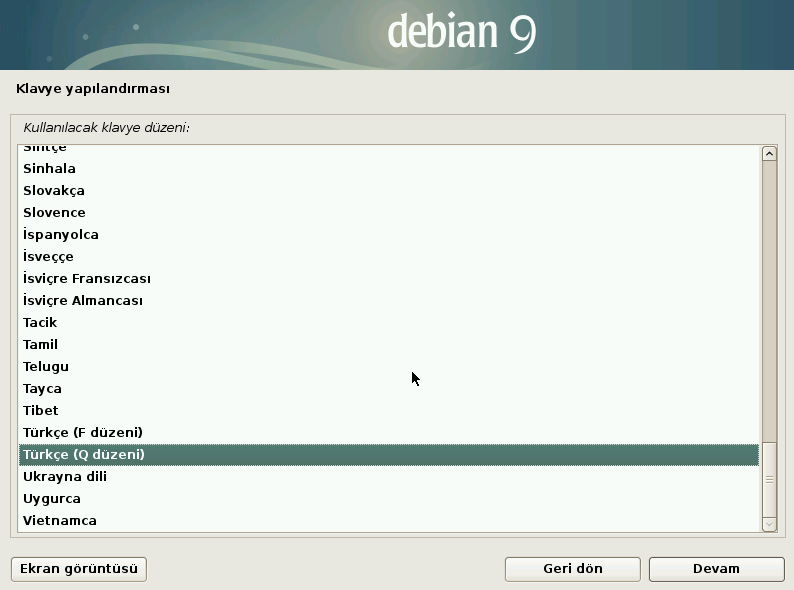
Task: Select highlighted Türkçe (Q düzeni) row
Action: [x=389, y=455]
